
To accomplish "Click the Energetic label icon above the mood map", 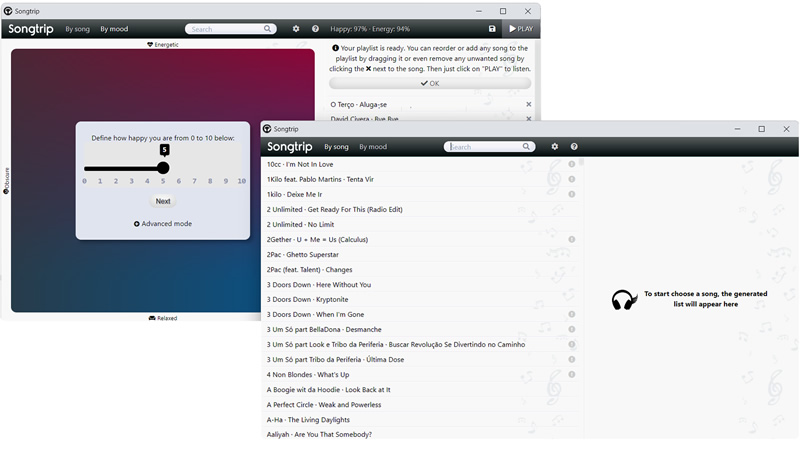I will 150,45.
